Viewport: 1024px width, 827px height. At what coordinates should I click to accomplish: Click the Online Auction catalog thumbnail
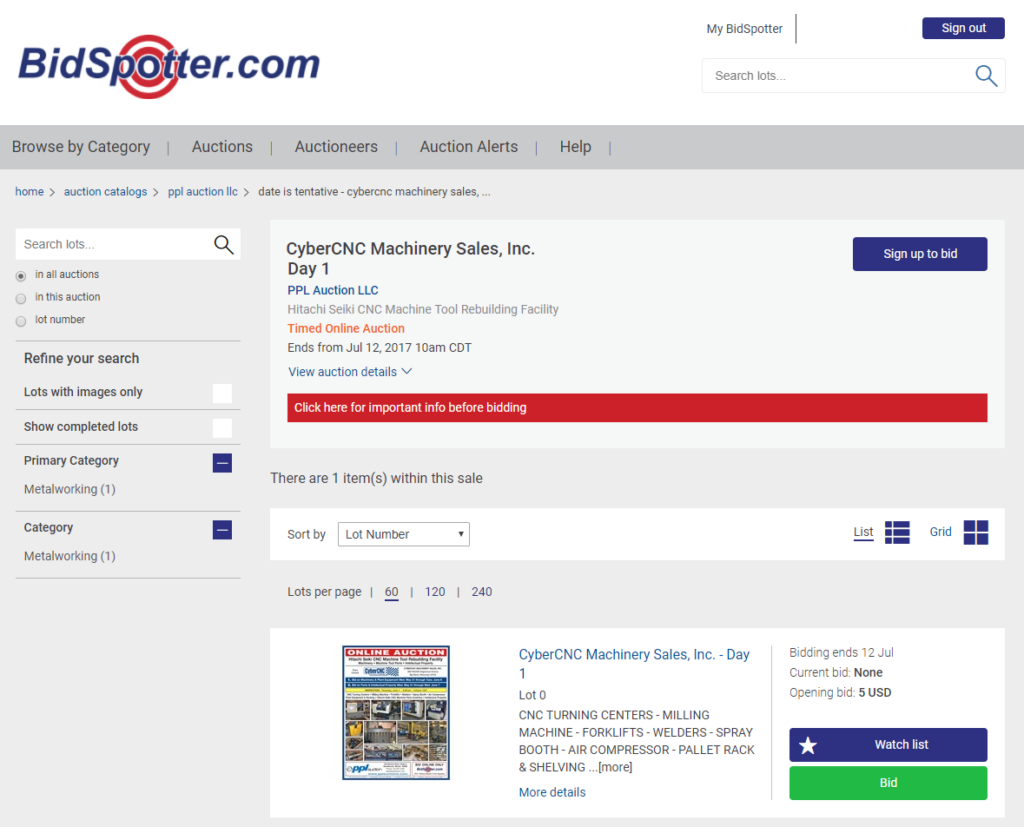[x=395, y=711]
